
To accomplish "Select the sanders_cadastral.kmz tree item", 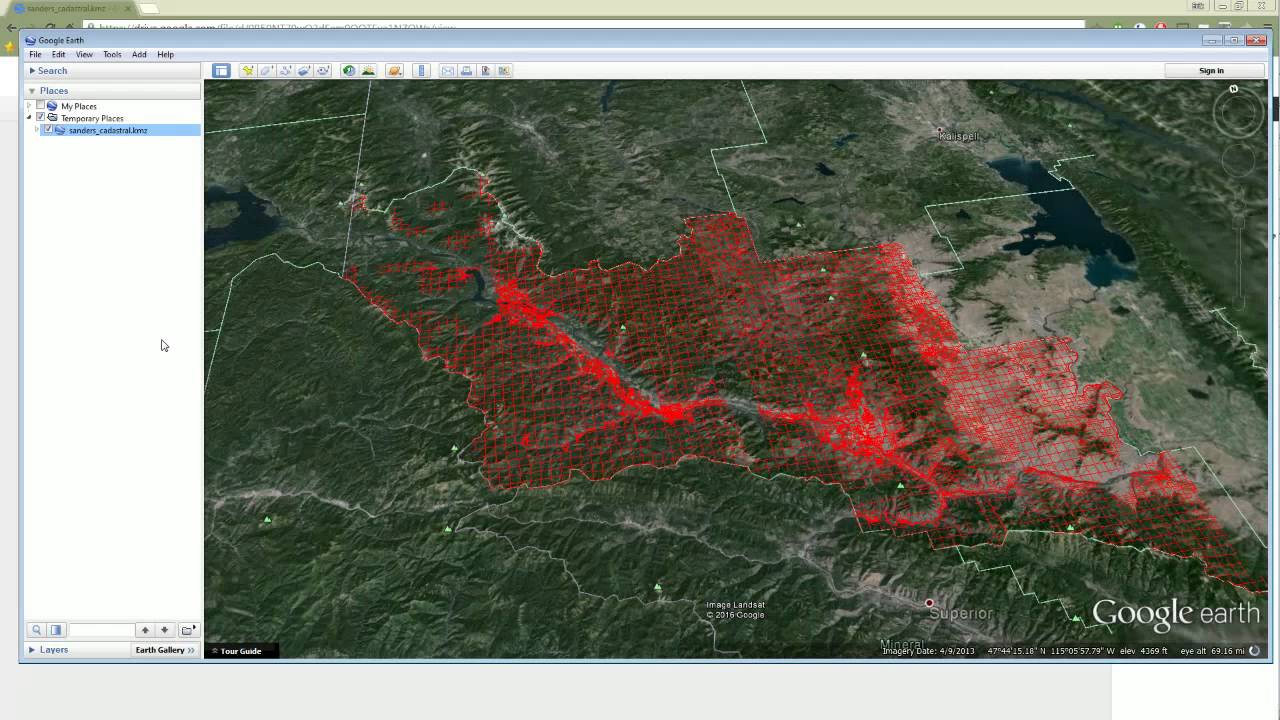I will 108,130.
